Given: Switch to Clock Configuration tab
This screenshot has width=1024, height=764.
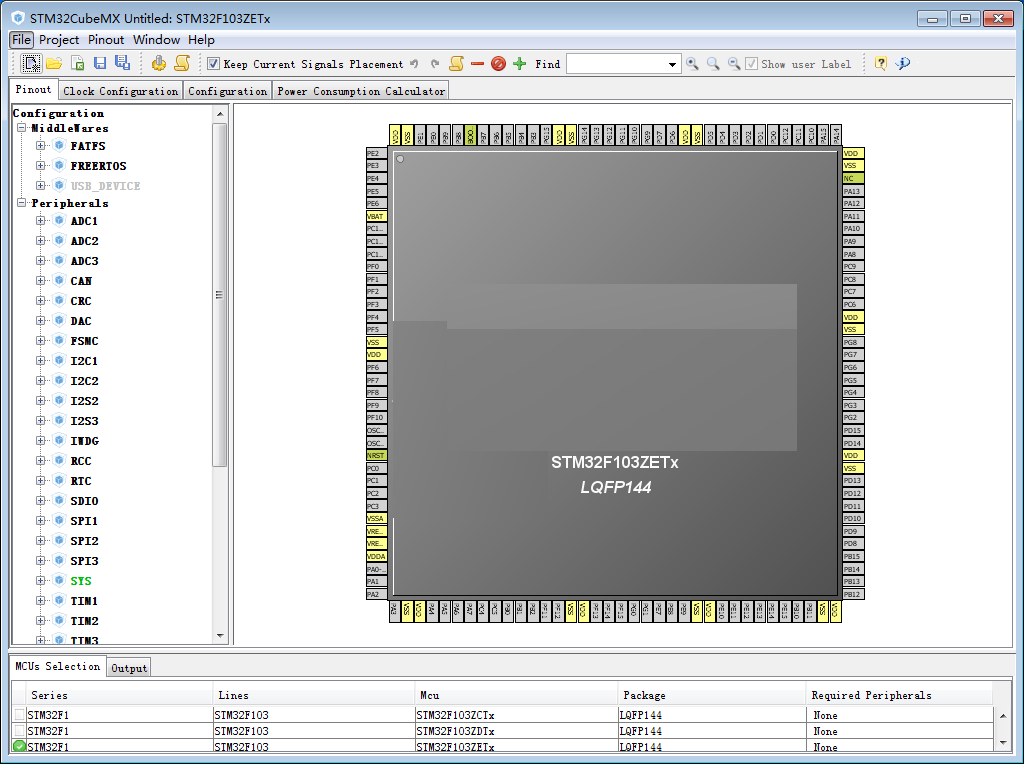Looking at the screenshot, I should (120, 91).
